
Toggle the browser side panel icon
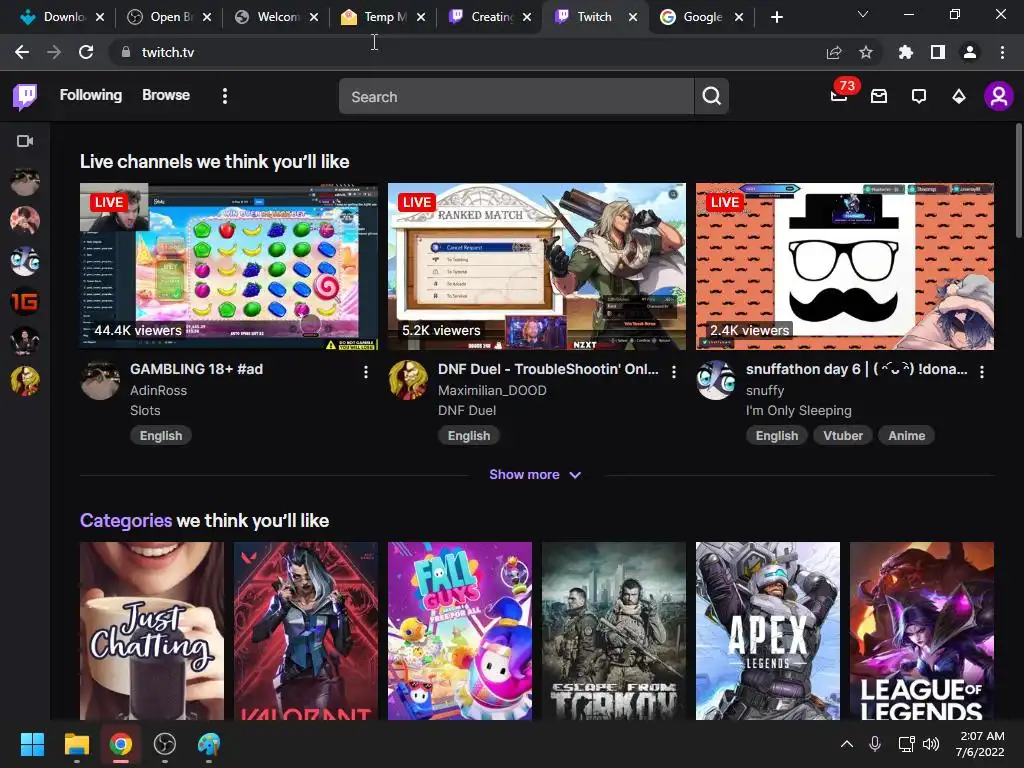[938, 52]
